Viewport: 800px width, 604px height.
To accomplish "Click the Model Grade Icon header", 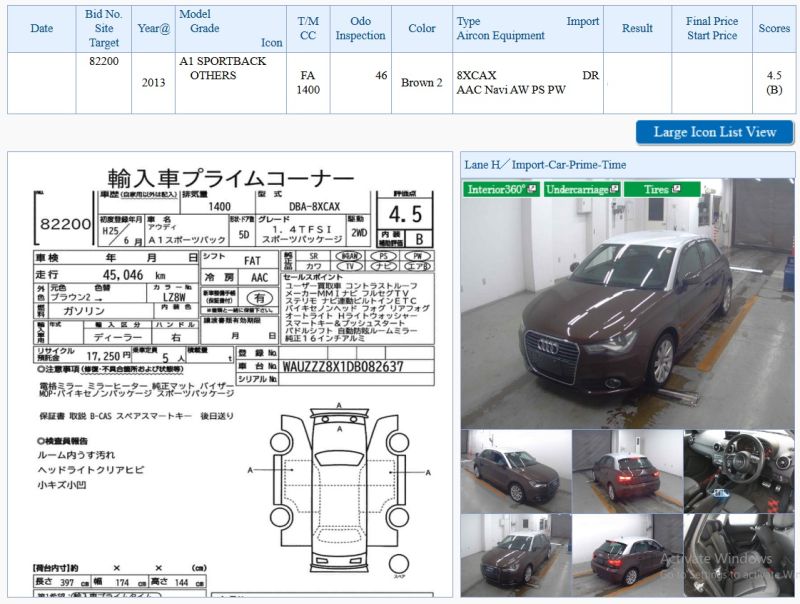I will pyautogui.click(x=231, y=29).
